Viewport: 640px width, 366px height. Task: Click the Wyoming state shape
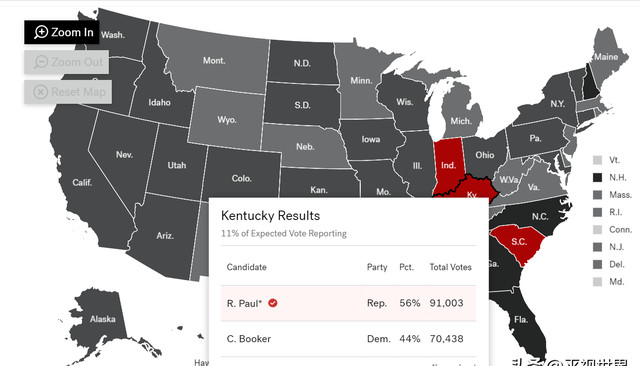tap(227, 118)
